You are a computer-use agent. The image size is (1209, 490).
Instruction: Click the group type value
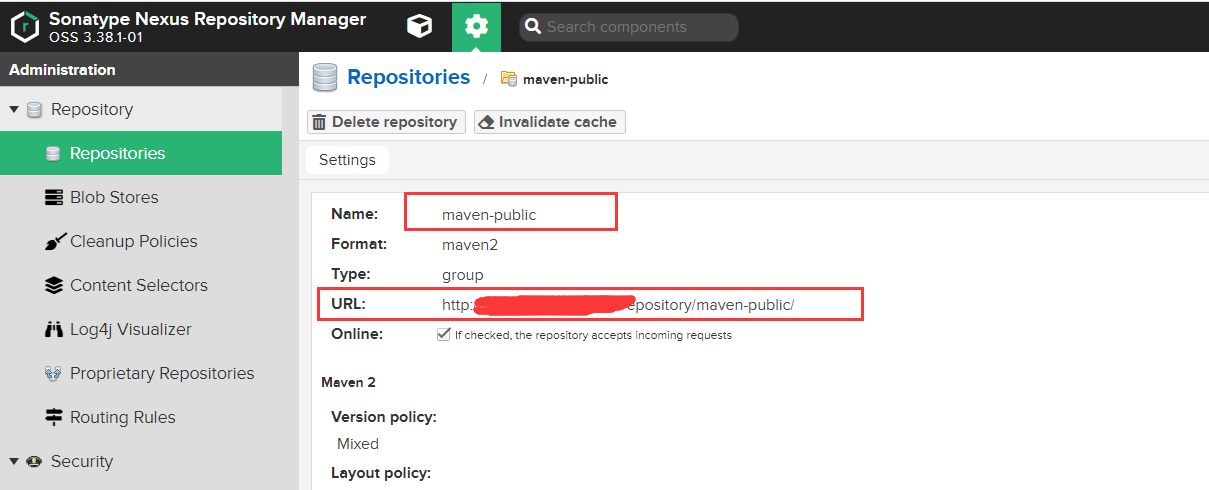click(462, 274)
